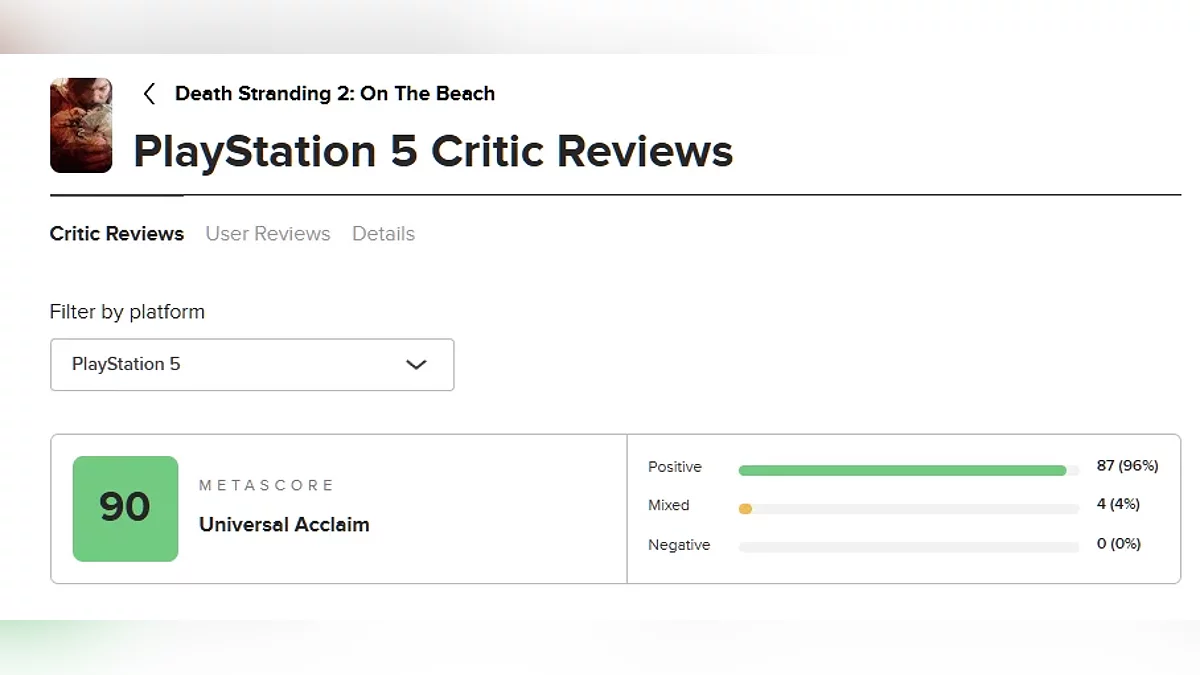
Task: Click the back chevron arrow icon
Action: [149, 94]
